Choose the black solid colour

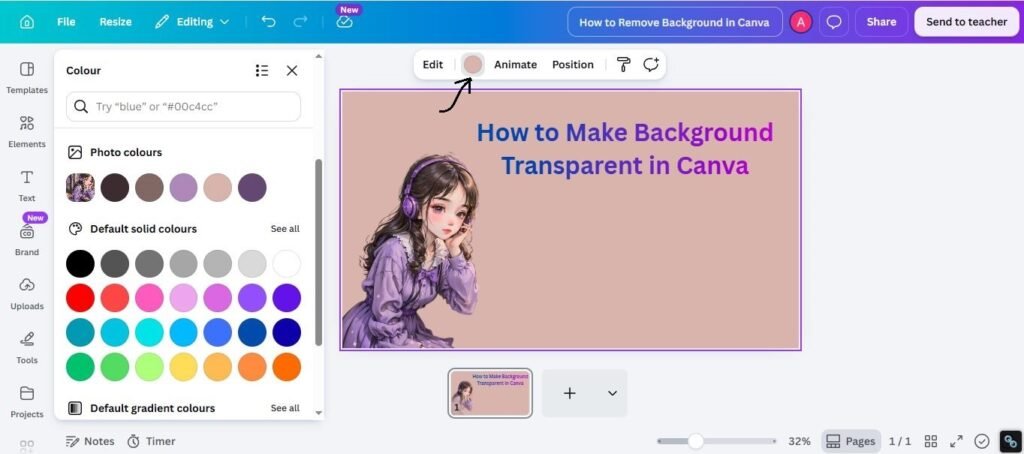pos(80,264)
